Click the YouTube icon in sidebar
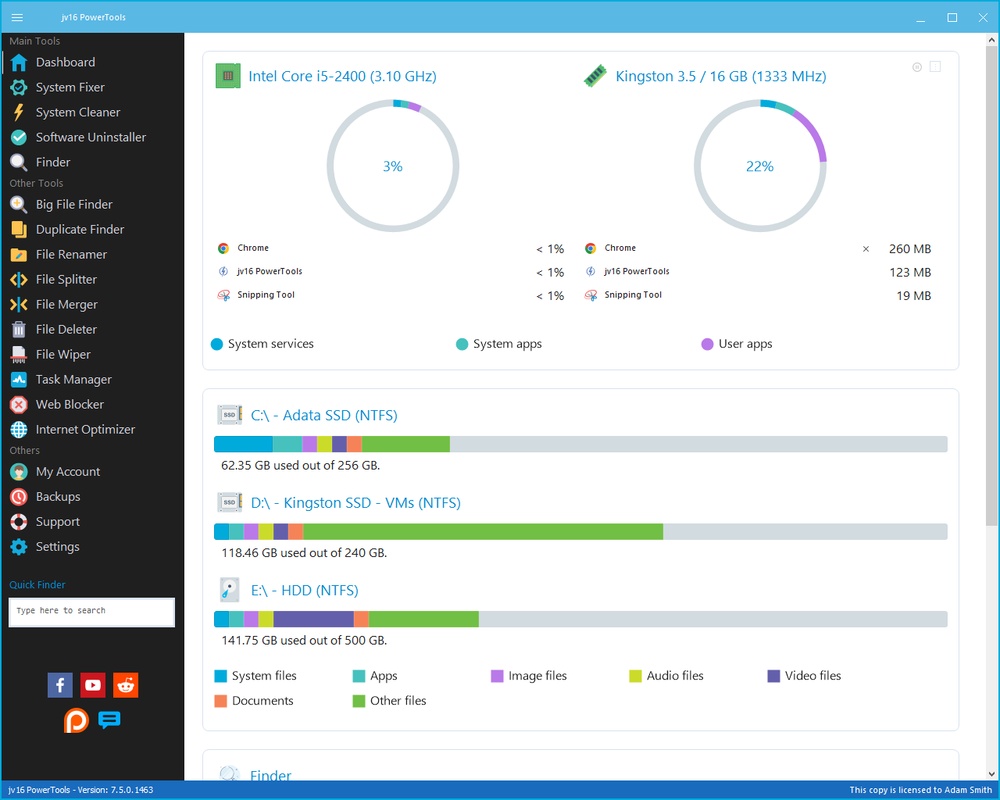 (93, 685)
